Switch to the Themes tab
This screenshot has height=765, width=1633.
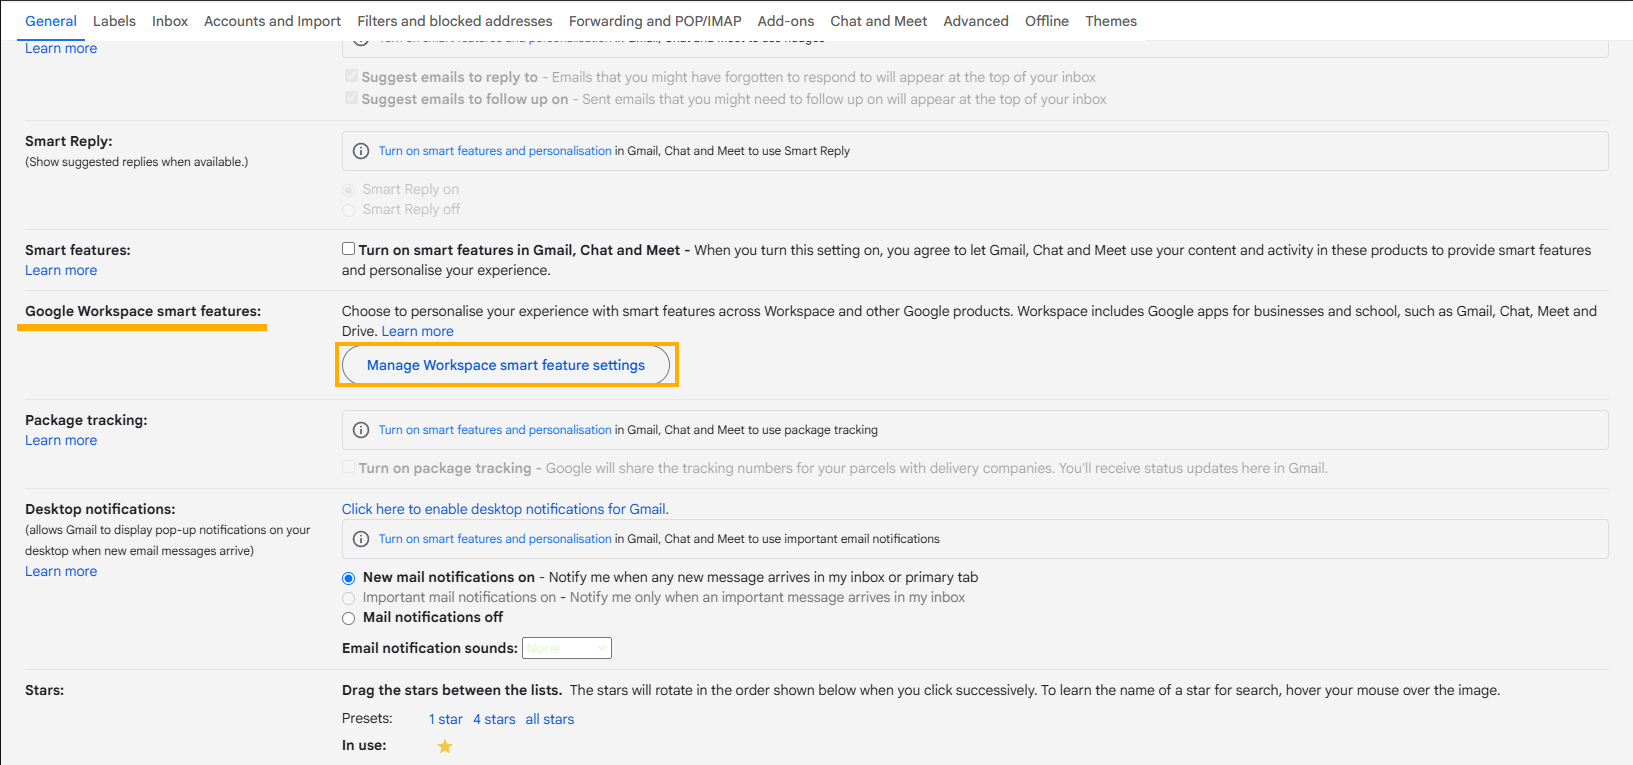tap(1111, 21)
